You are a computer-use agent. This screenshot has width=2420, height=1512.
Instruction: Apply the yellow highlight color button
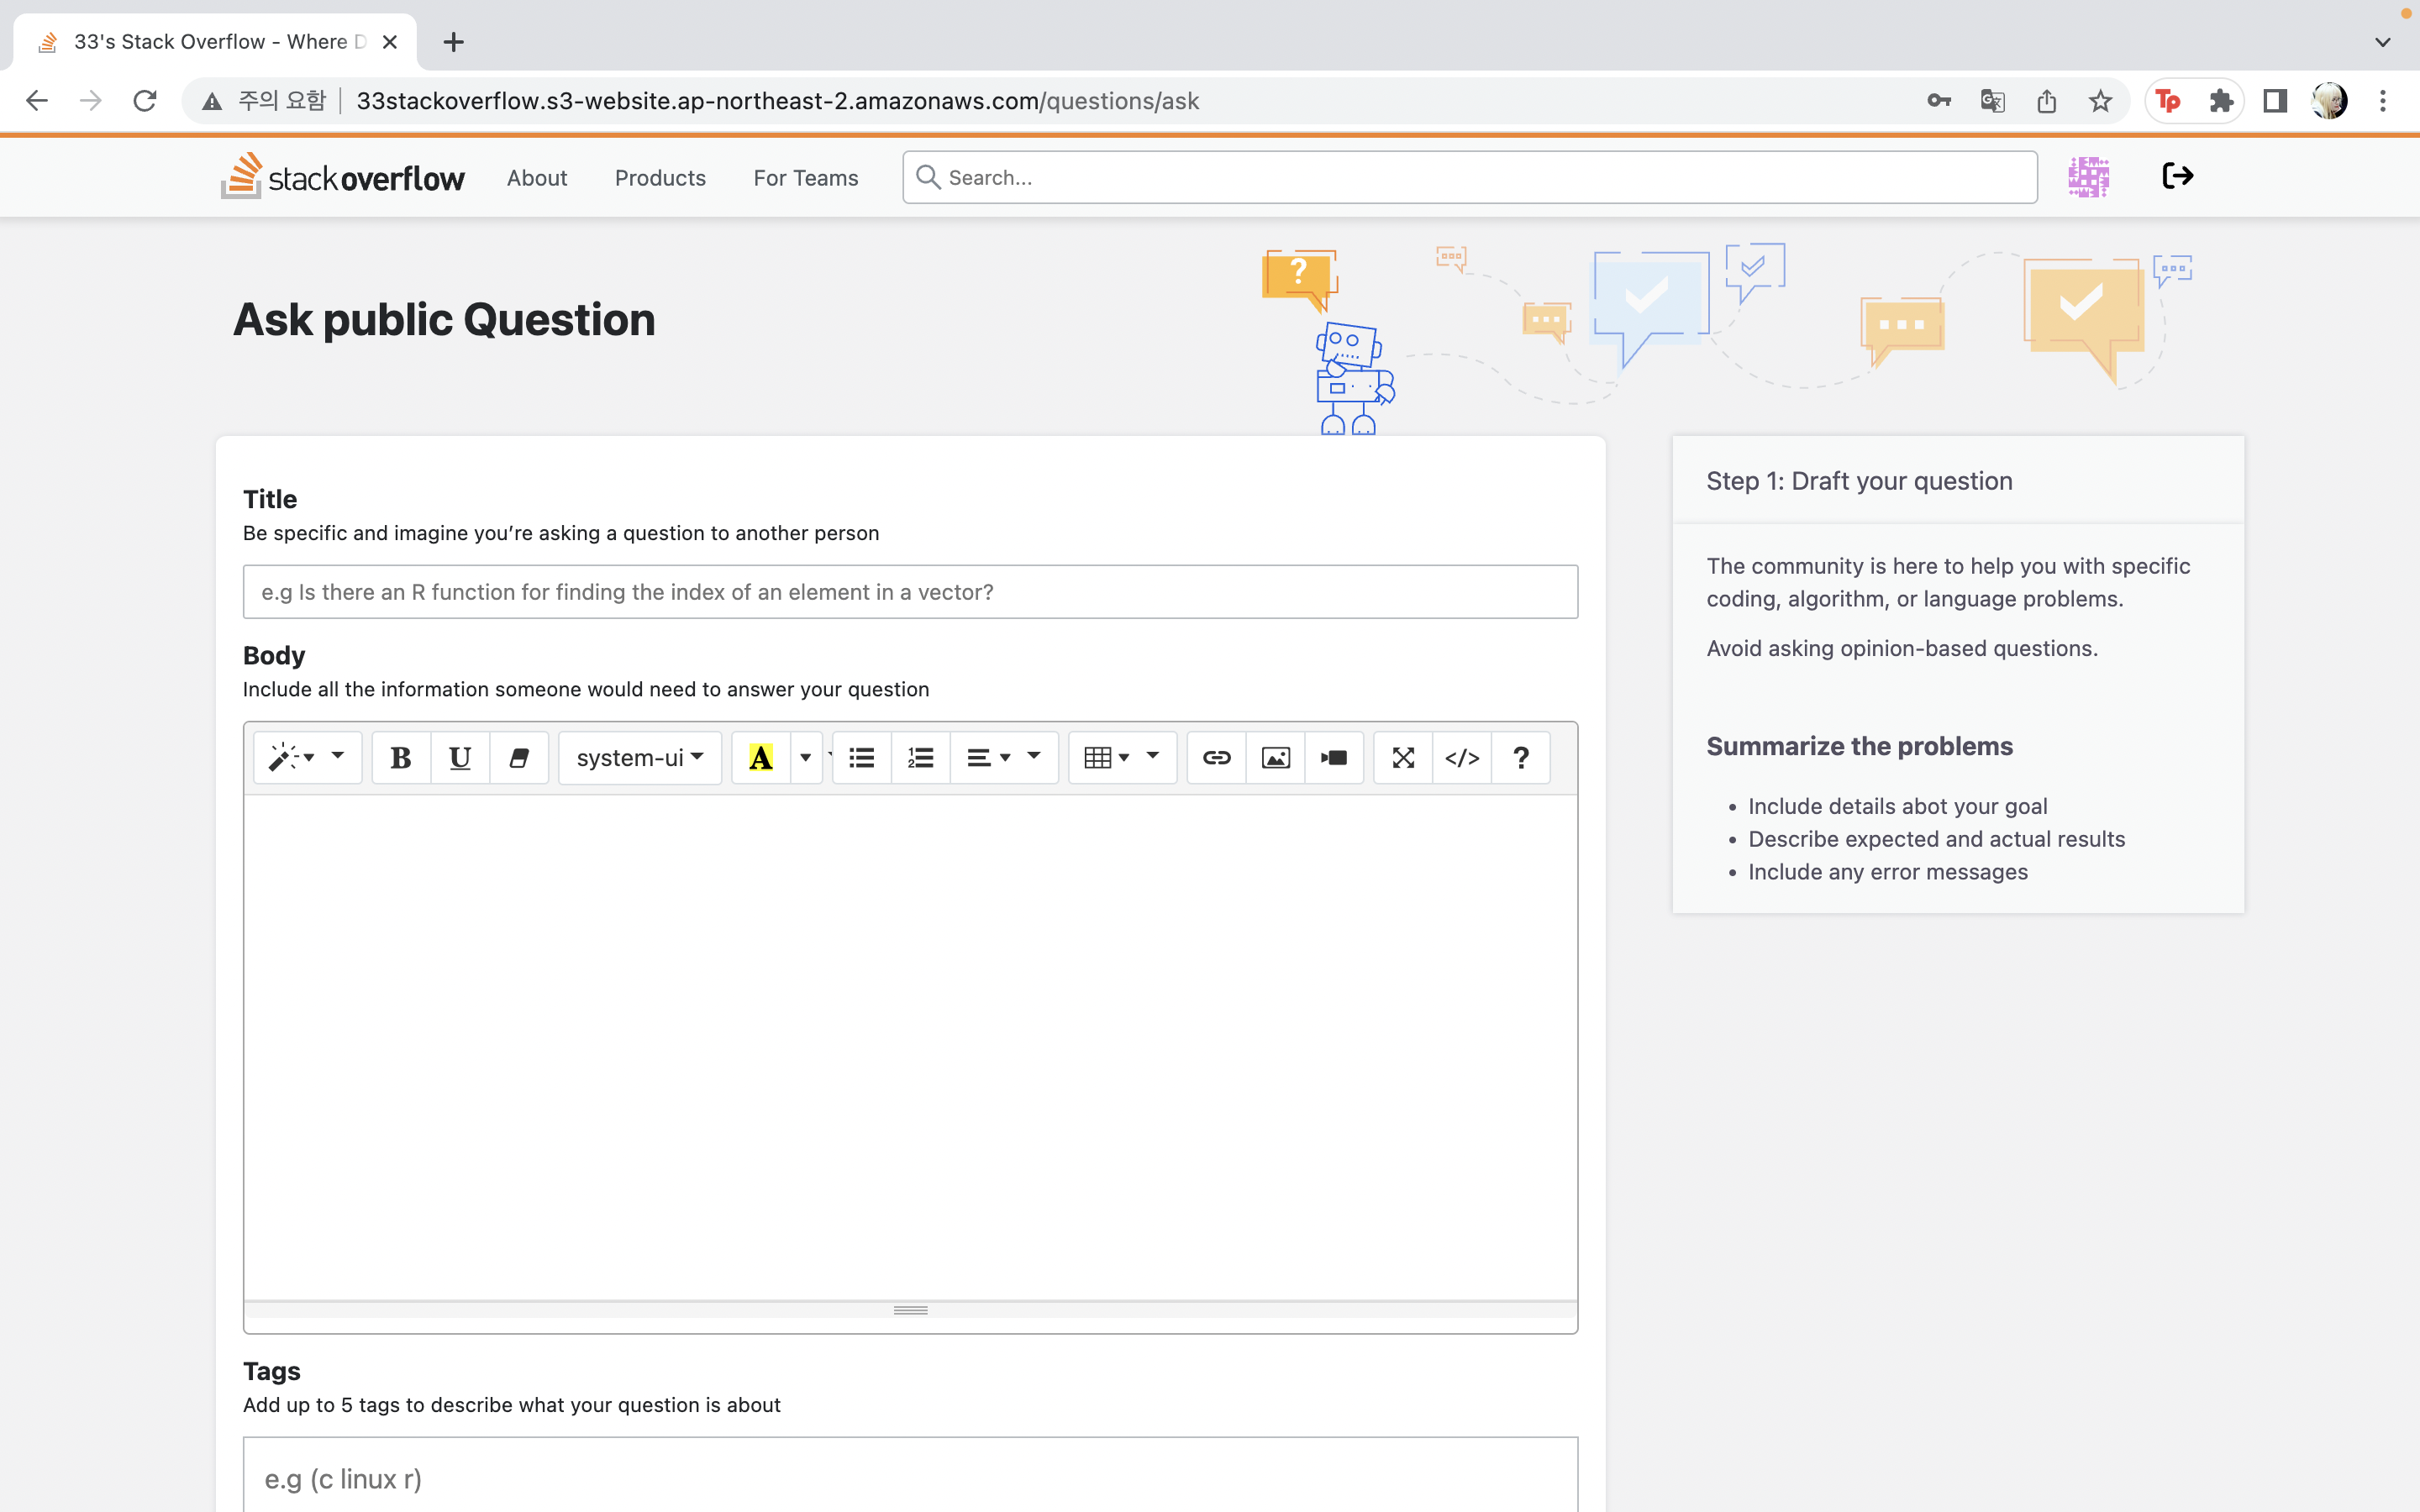click(x=761, y=758)
